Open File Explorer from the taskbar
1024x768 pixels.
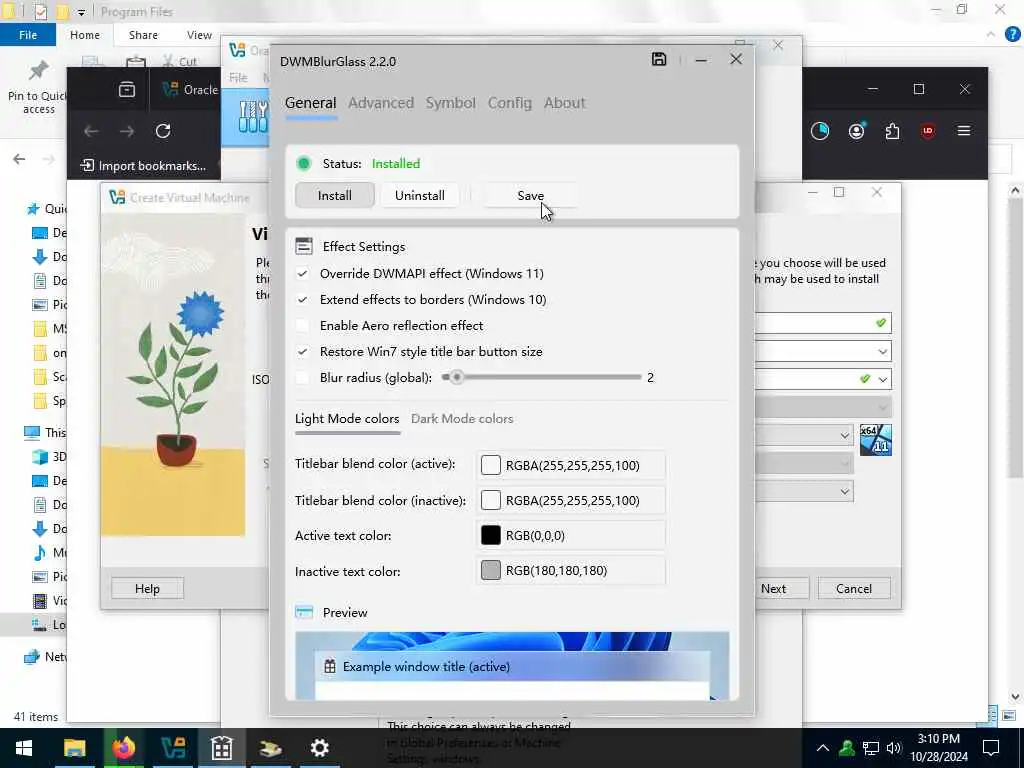coord(74,748)
